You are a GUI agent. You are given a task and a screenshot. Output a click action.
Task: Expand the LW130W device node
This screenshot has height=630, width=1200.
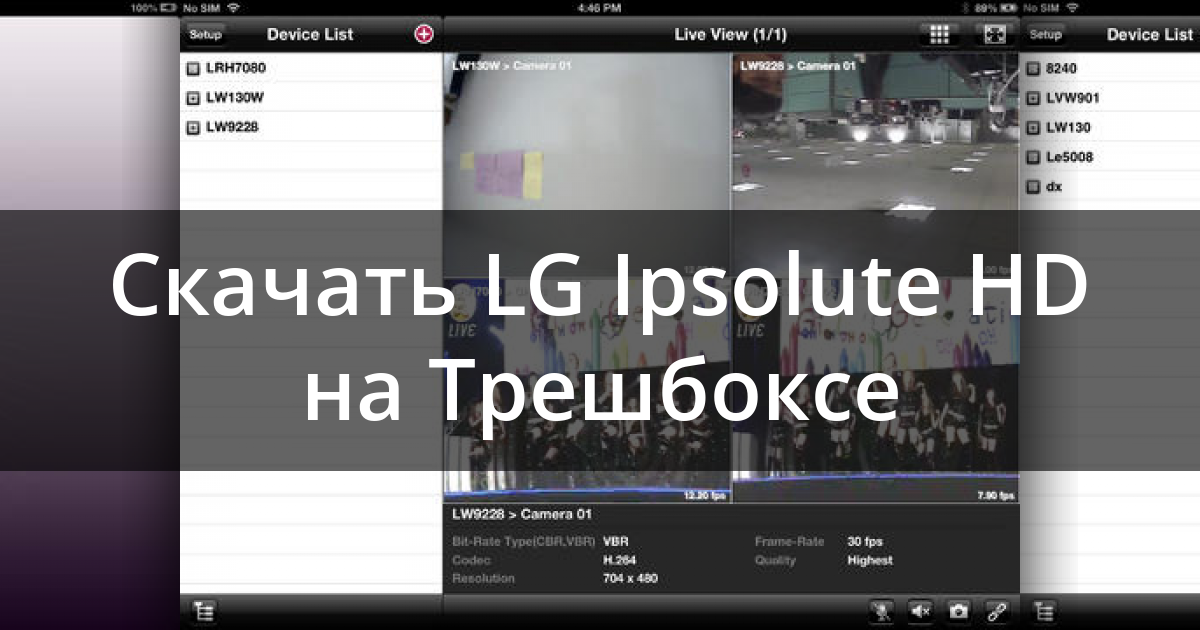pos(194,98)
